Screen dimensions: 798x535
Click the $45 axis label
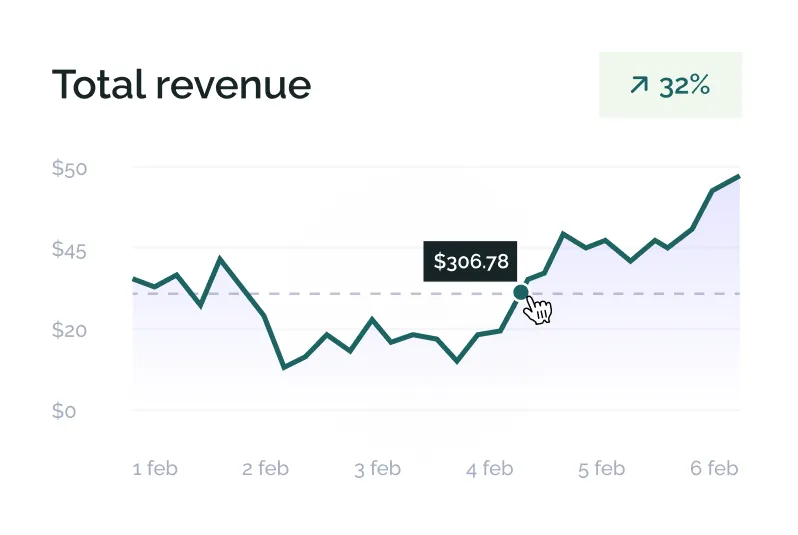pos(70,250)
